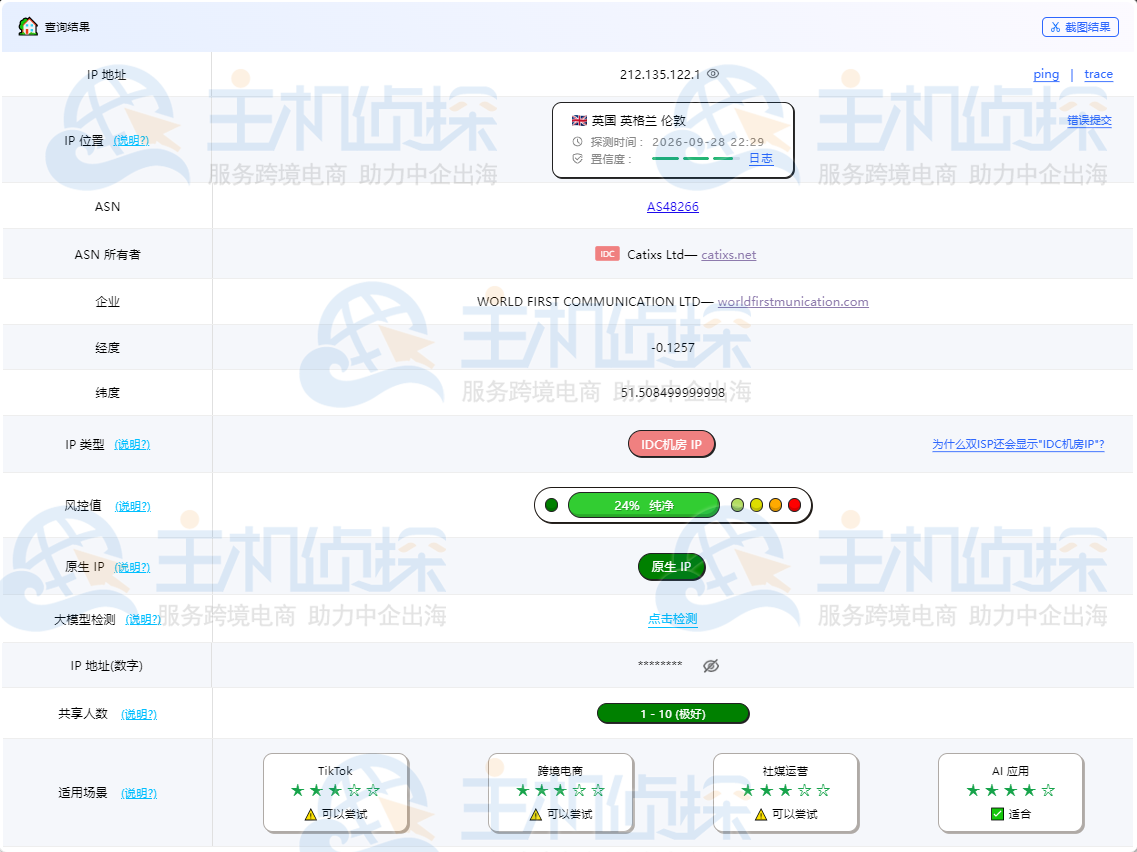The width and height of the screenshot is (1137, 852).
Task: Click the UK flag icon
Action: [x=579, y=120]
